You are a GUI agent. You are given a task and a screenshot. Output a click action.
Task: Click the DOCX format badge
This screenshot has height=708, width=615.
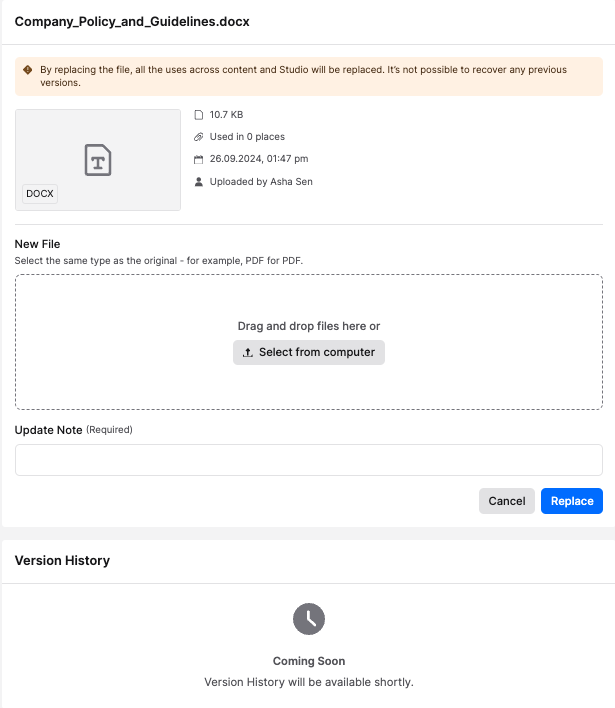[x=40, y=194]
